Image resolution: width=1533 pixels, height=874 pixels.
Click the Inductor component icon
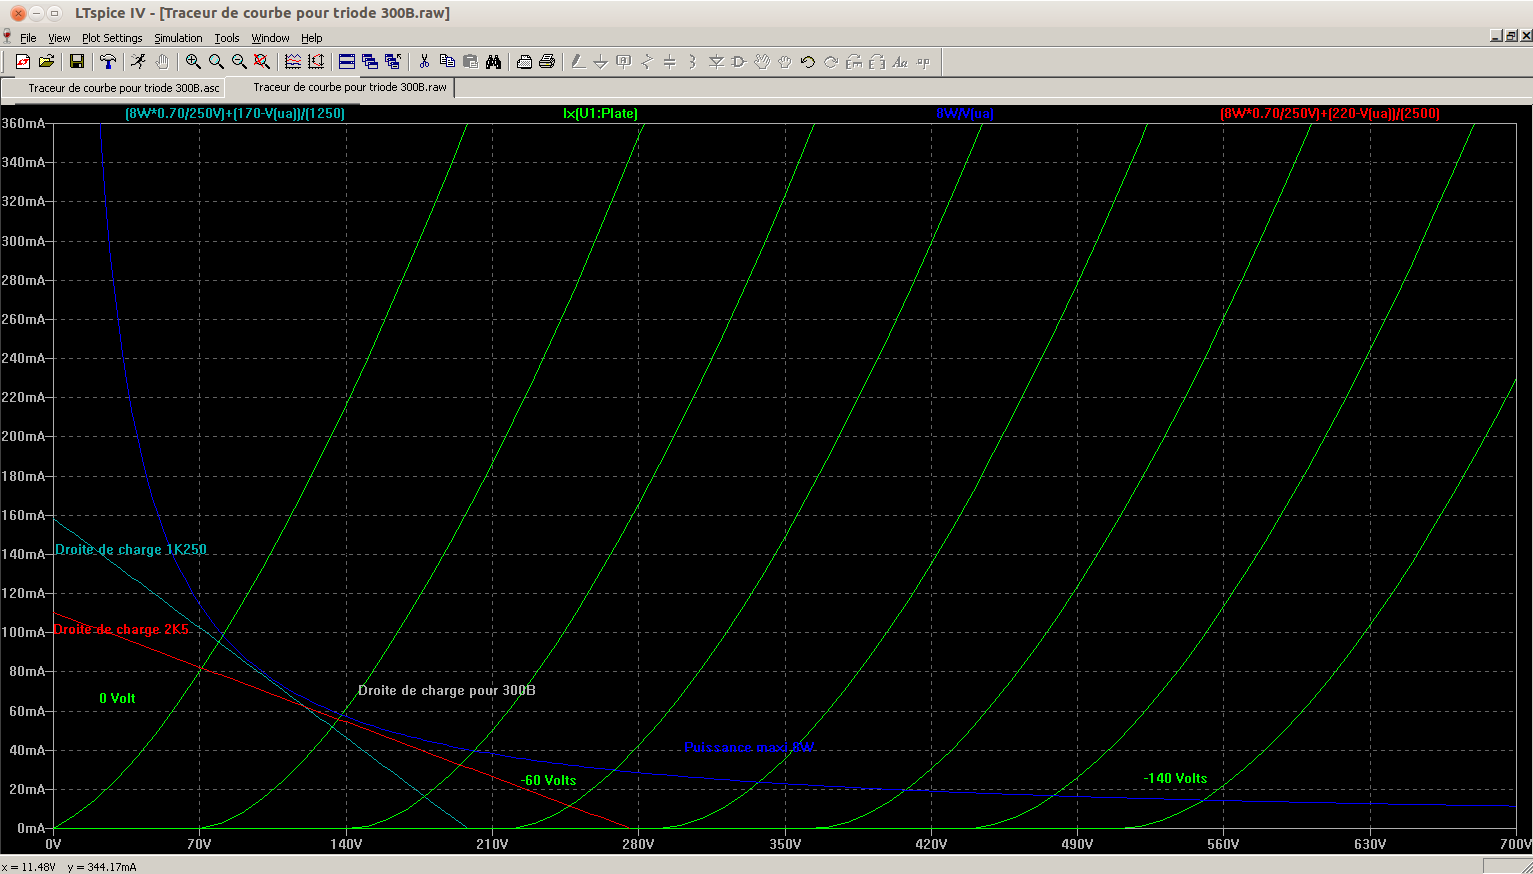tap(693, 62)
